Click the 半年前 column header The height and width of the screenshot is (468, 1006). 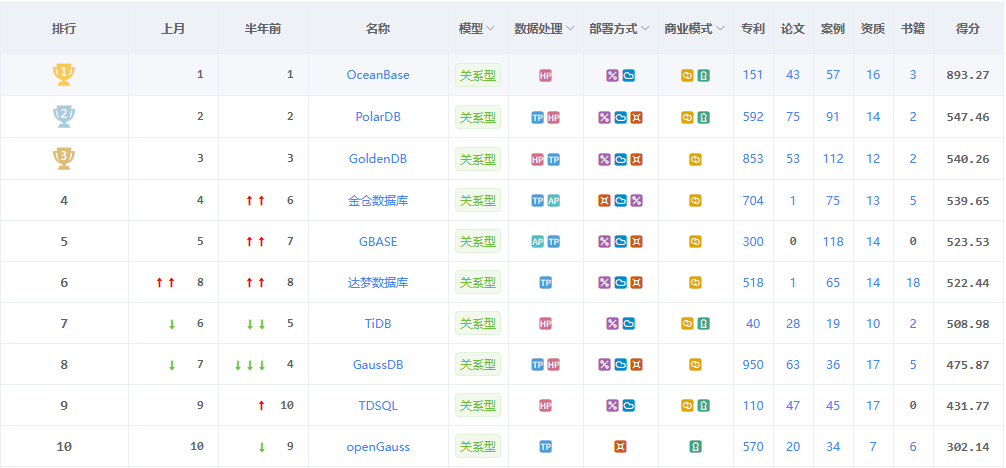(263, 29)
